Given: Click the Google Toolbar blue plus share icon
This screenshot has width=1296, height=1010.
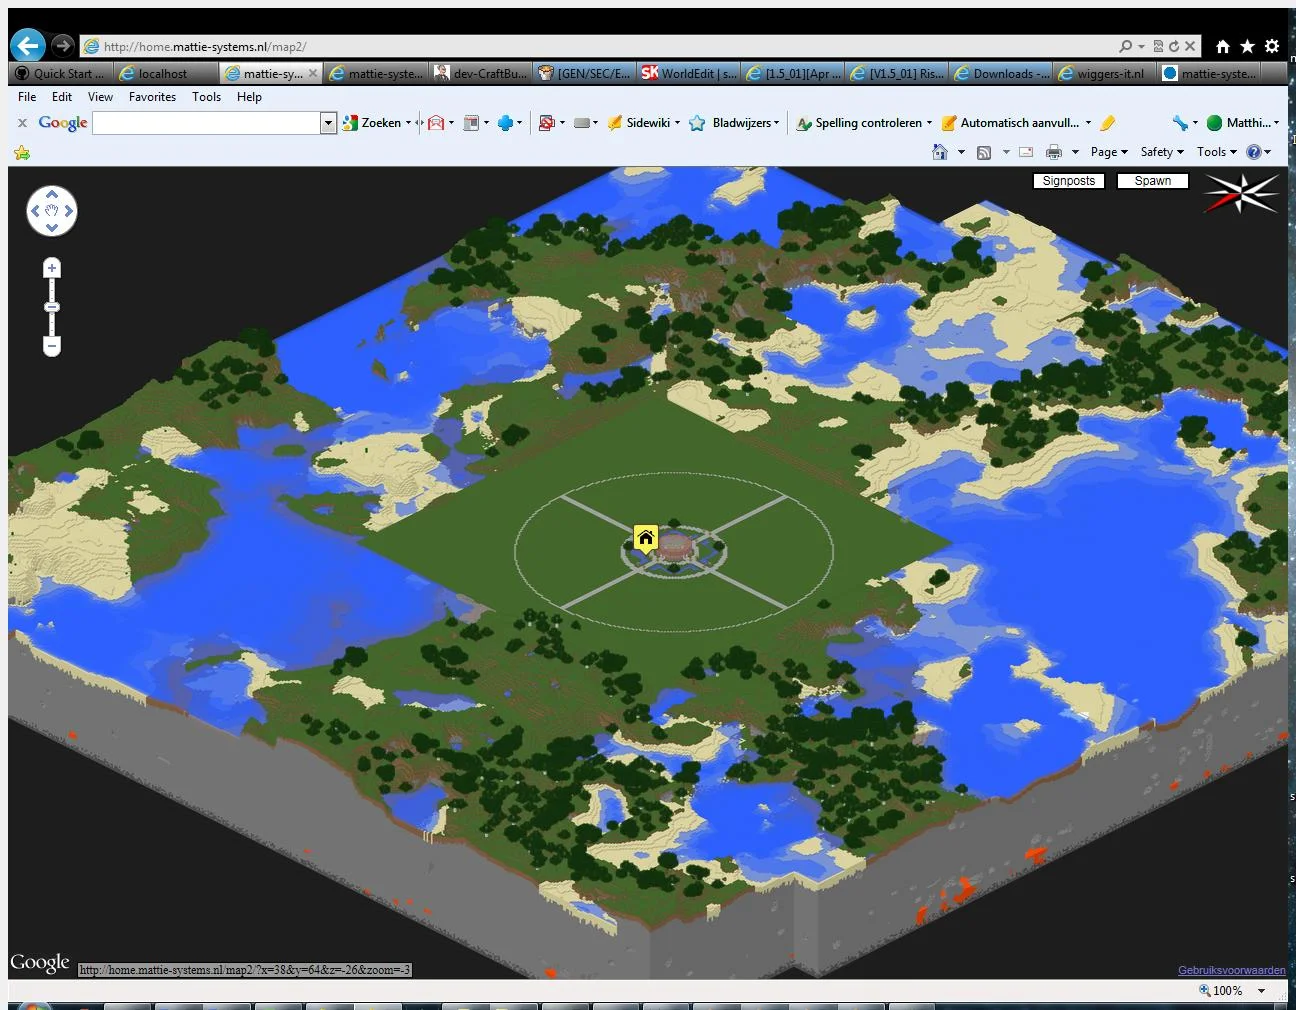Looking at the screenshot, I should coord(505,123).
